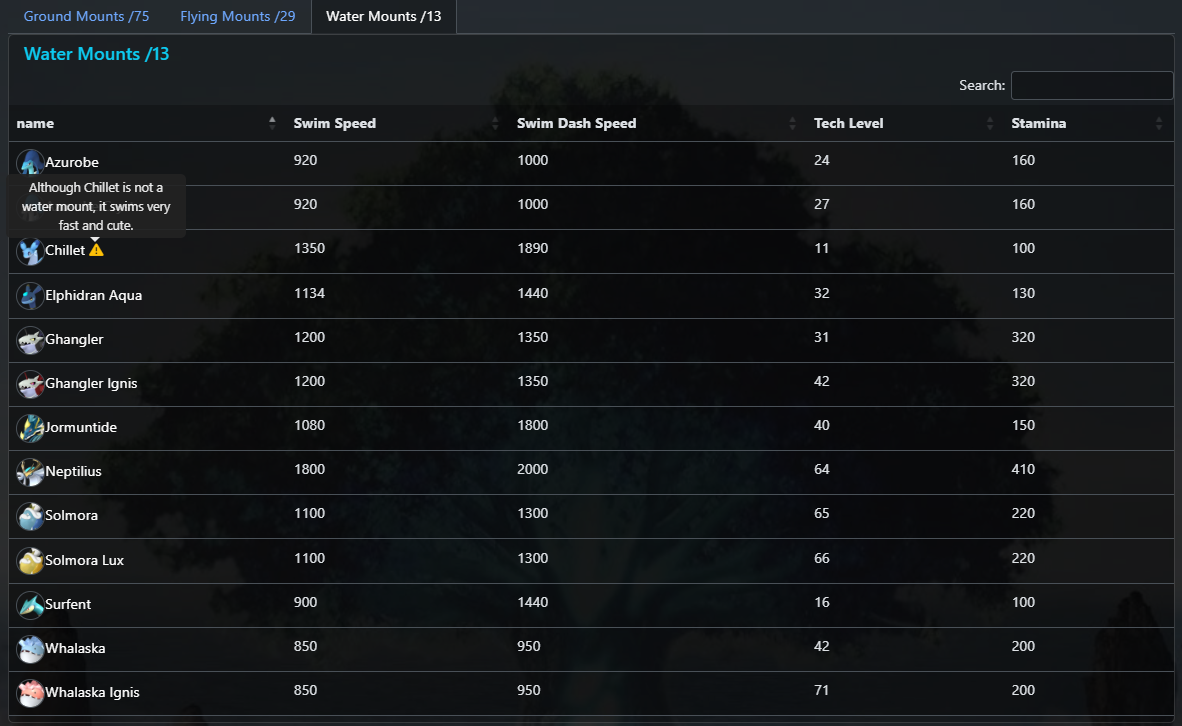Click Whalaska Ignis tech level 71
The width and height of the screenshot is (1182, 726).
pyautogui.click(x=822, y=691)
